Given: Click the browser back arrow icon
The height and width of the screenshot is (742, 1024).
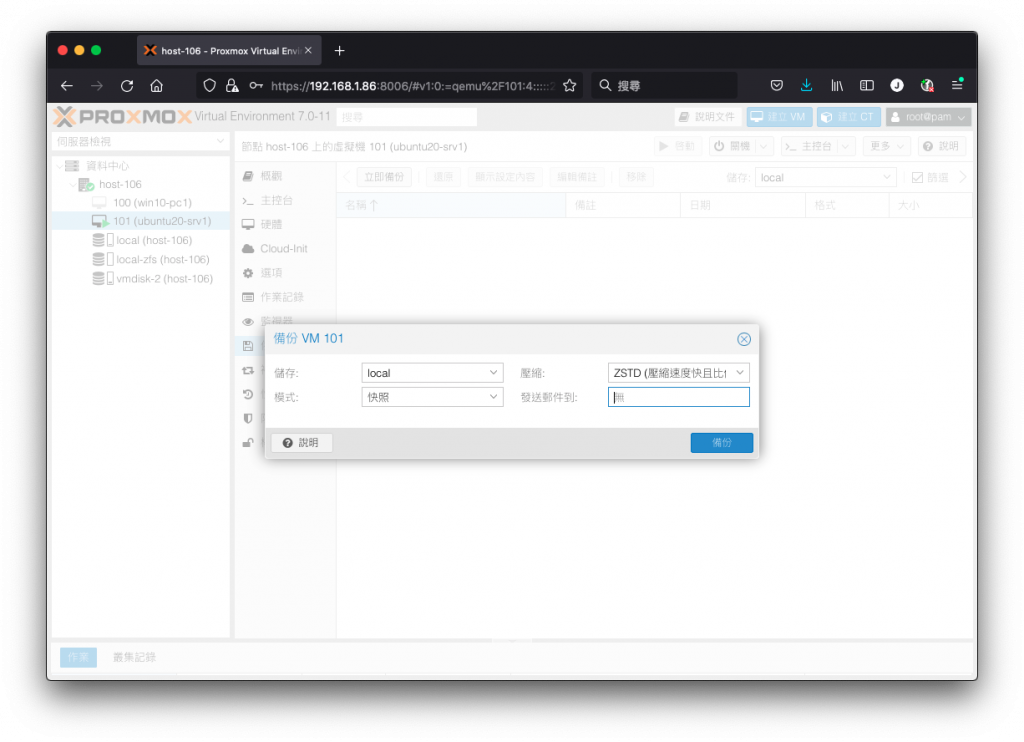Looking at the screenshot, I should click(x=67, y=86).
